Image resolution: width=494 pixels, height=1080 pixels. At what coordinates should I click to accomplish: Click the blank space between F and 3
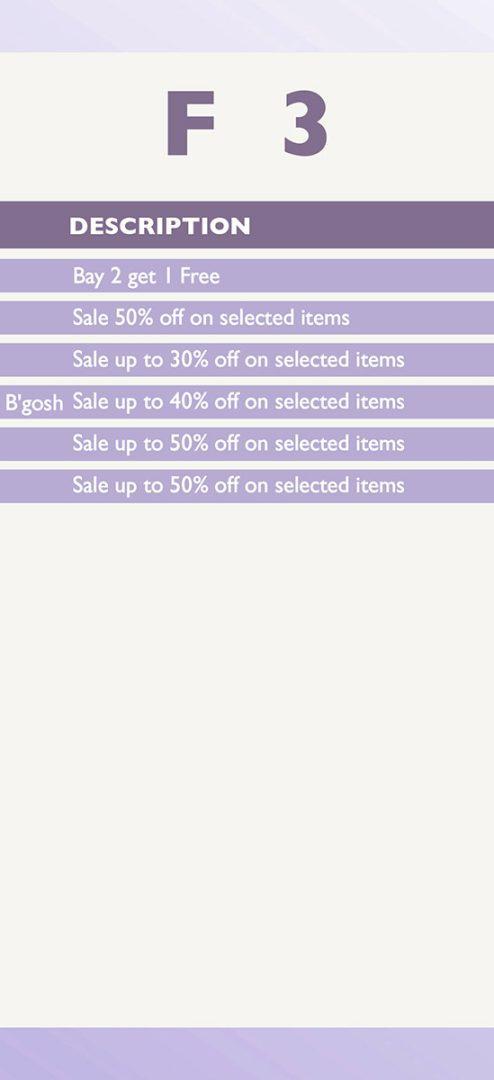249,123
